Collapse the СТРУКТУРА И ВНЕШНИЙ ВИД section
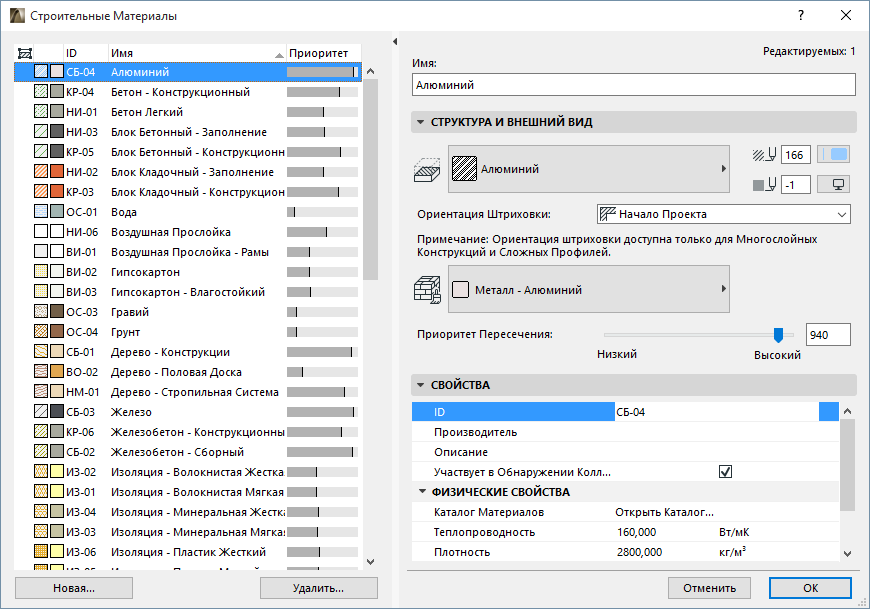Viewport: 870px width, 609px height. [421, 122]
